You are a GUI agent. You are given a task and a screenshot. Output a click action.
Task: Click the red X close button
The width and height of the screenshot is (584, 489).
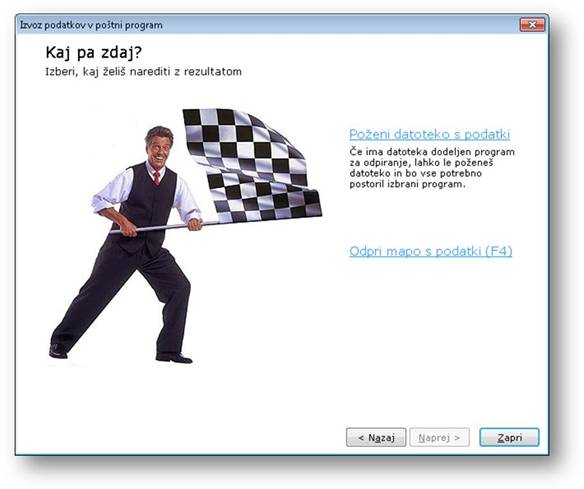pyautogui.click(x=532, y=25)
